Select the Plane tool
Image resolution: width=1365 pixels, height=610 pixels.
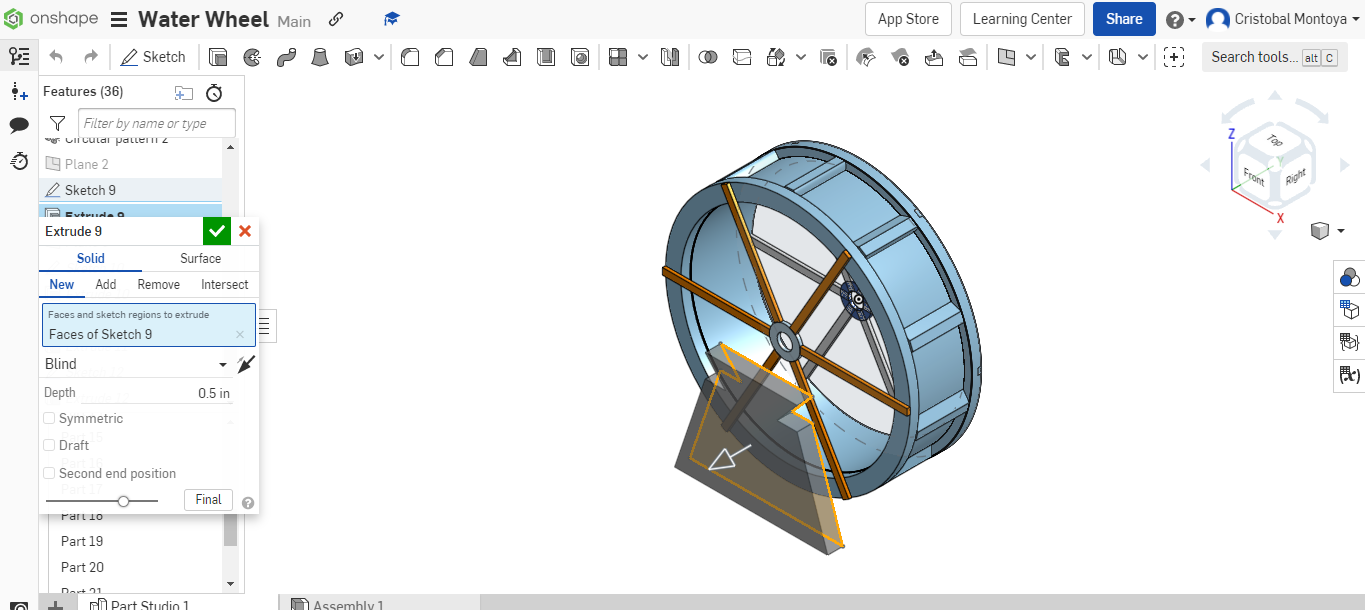click(x=1006, y=57)
